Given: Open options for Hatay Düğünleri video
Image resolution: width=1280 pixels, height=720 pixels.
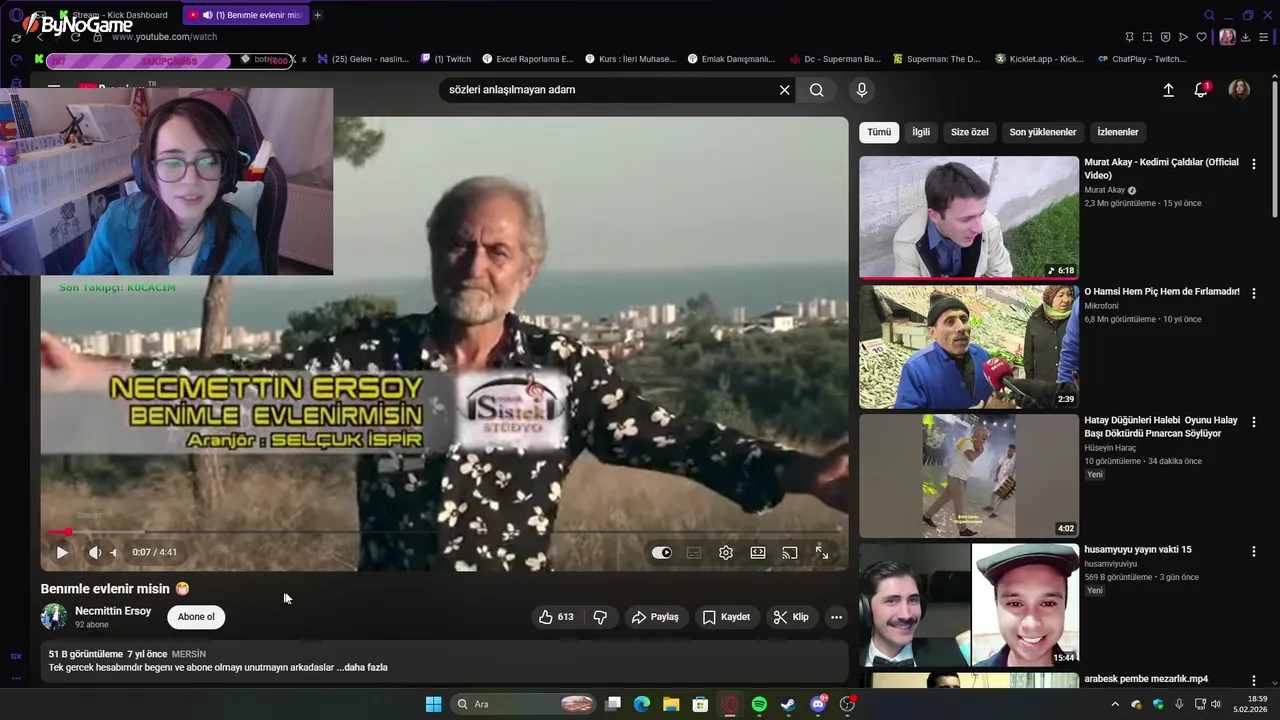Looking at the screenshot, I should click(1254, 421).
